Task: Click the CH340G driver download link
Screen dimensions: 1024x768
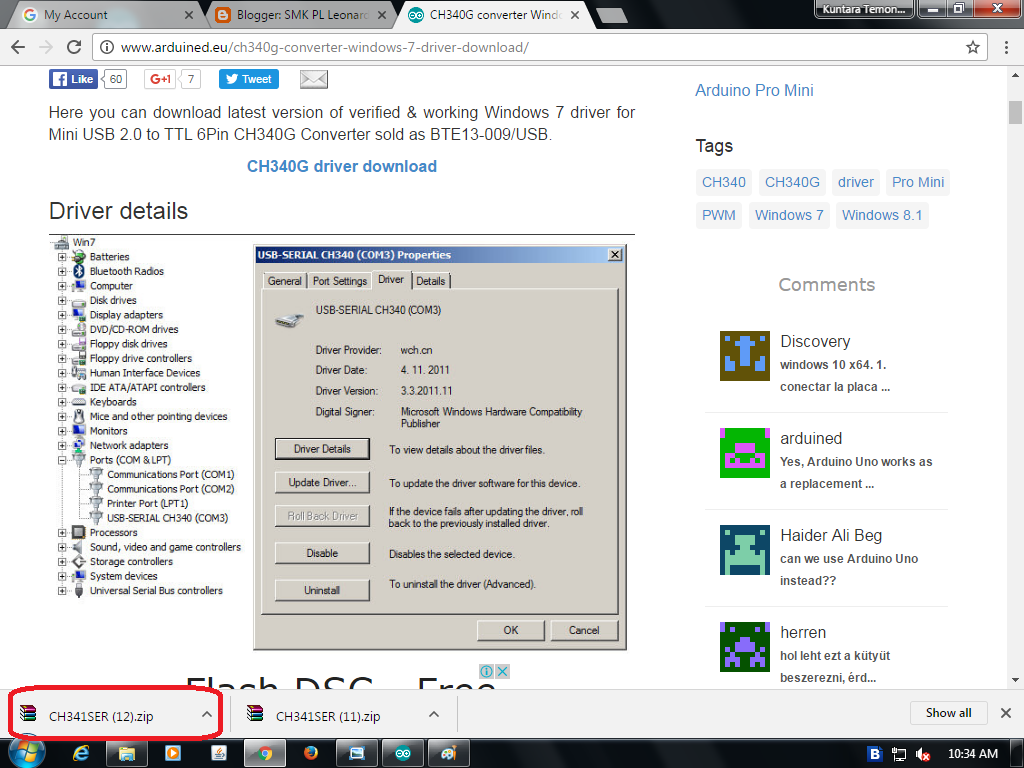Action: point(342,167)
